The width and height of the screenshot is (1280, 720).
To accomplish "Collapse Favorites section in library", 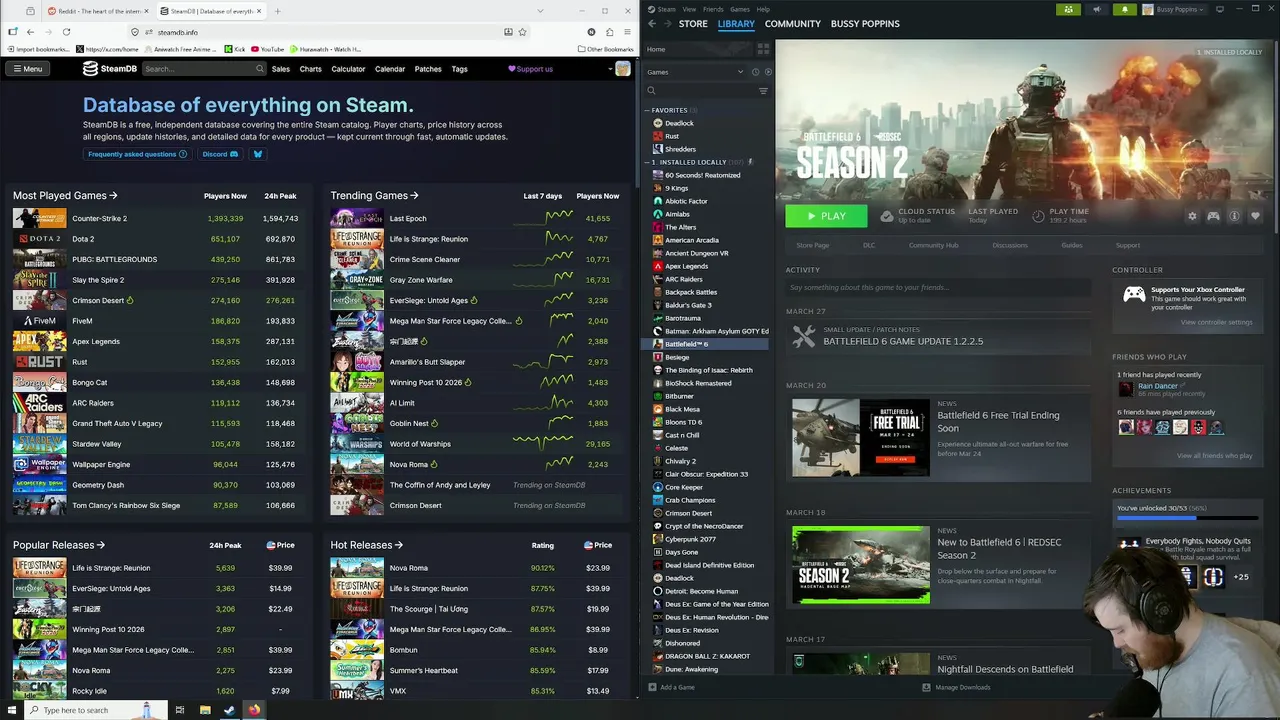I will click(648, 110).
